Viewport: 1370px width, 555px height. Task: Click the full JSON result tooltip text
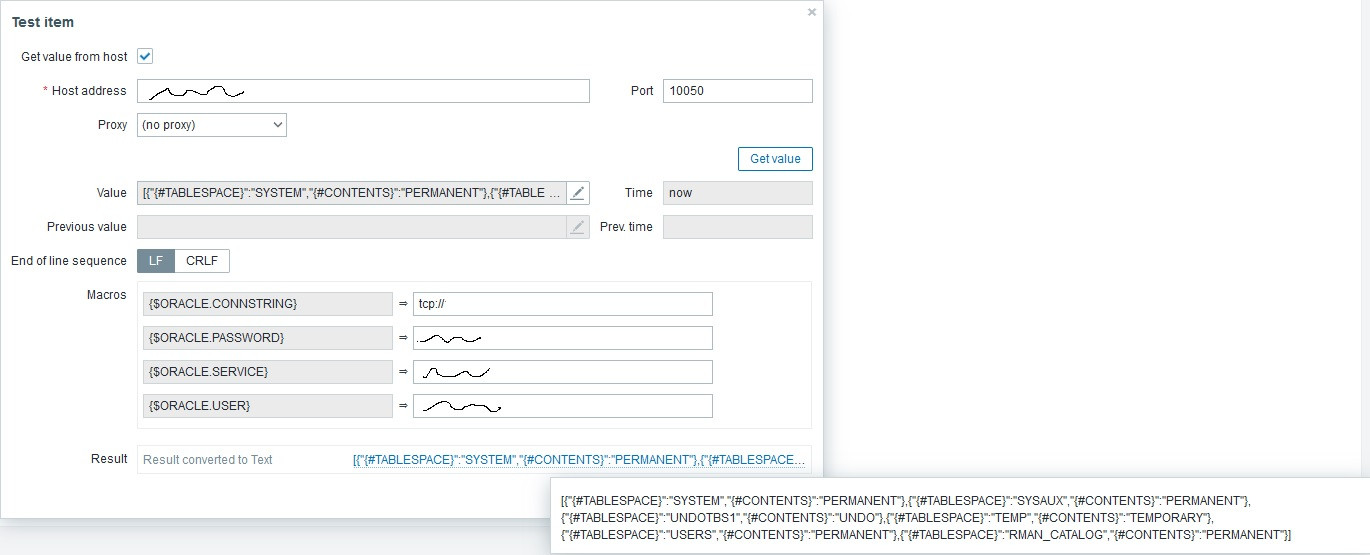[926, 517]
